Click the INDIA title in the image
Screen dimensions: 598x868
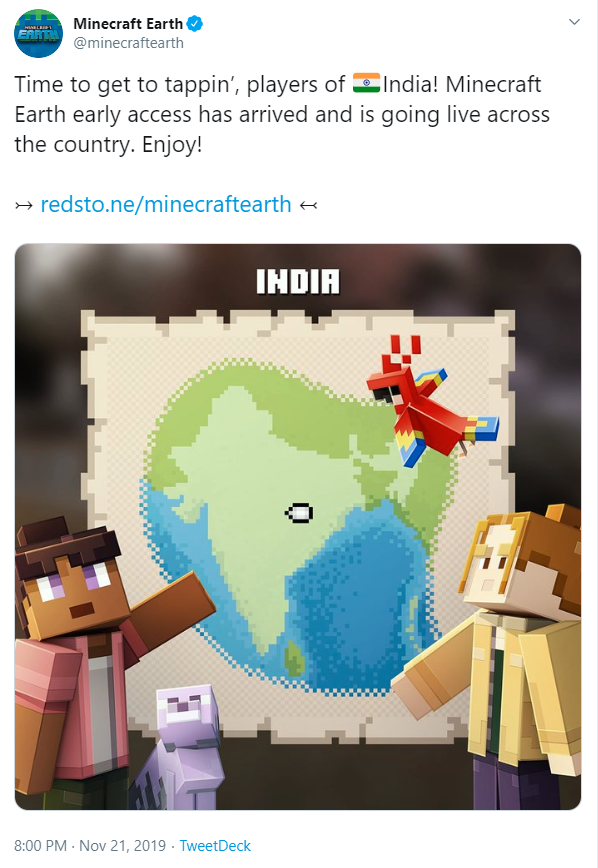pyautogui.click(x=298, y=281)
